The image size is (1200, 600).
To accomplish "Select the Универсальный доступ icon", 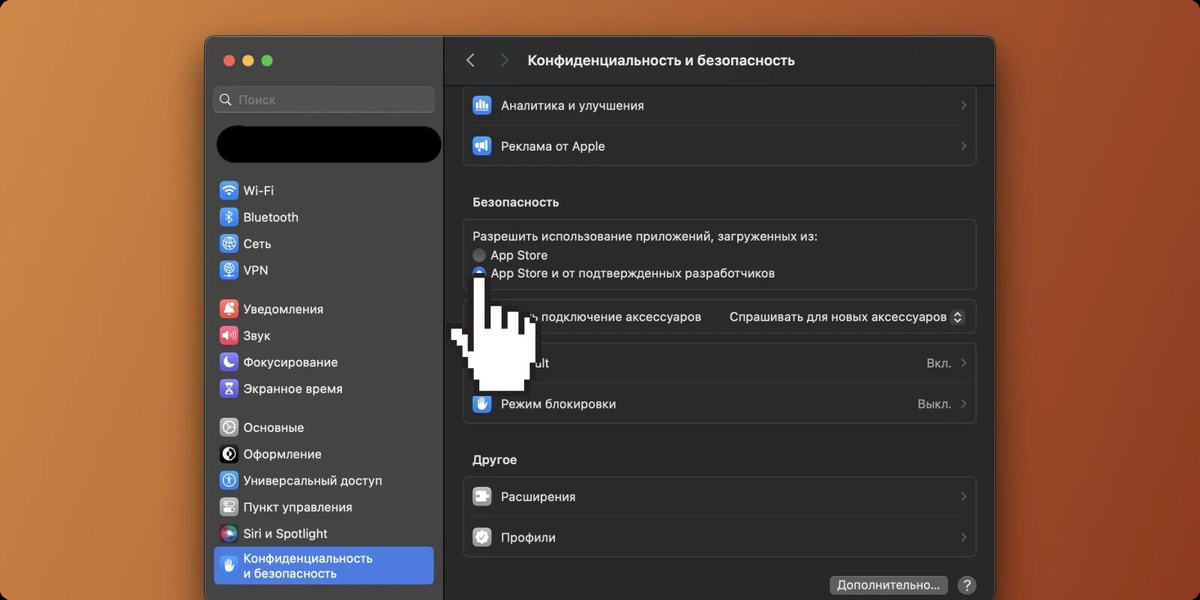I will click(x=229, y=481).
